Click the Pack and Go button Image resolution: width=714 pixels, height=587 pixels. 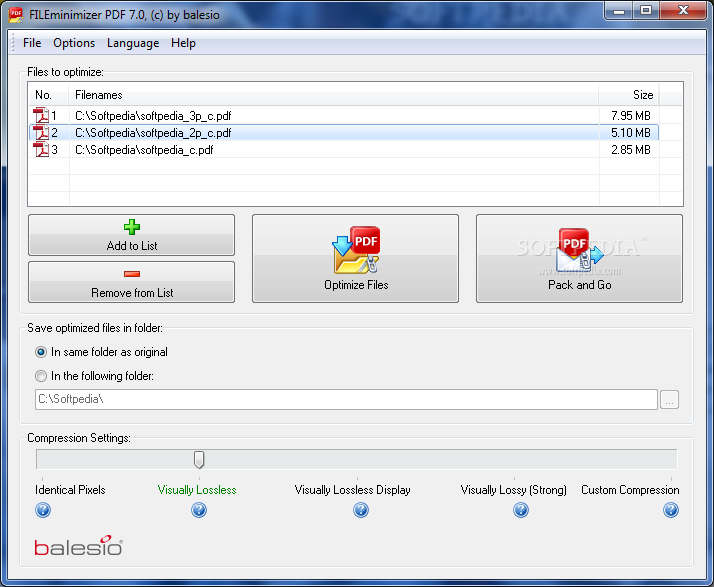pyautogui.click(x=579, y=258)
